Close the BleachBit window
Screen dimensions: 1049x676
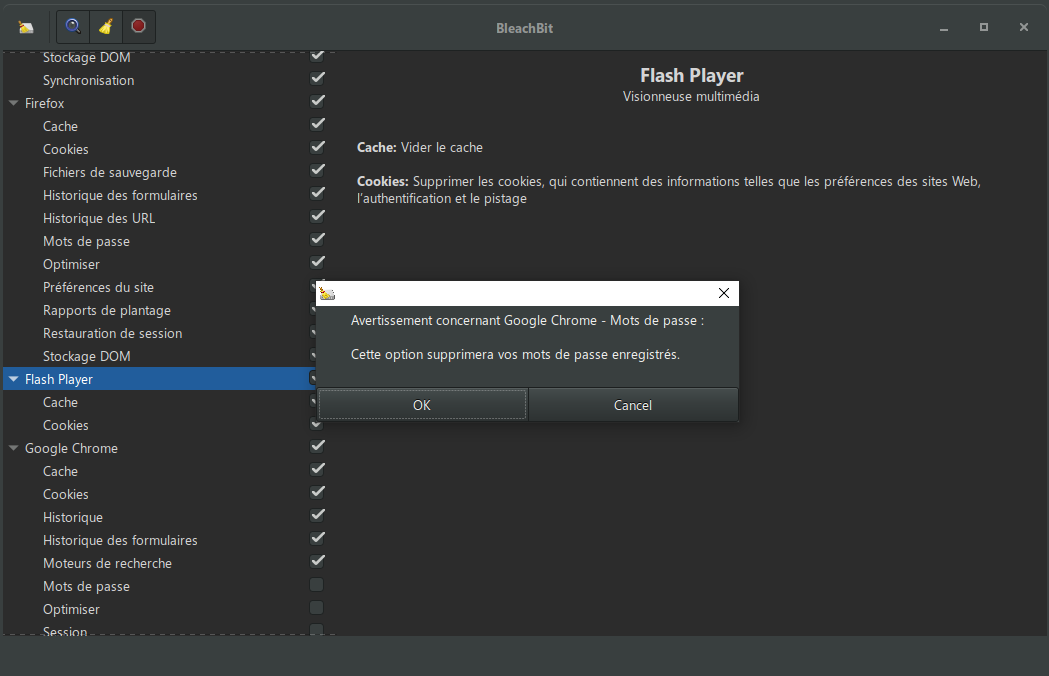(x=1024, y=27)
